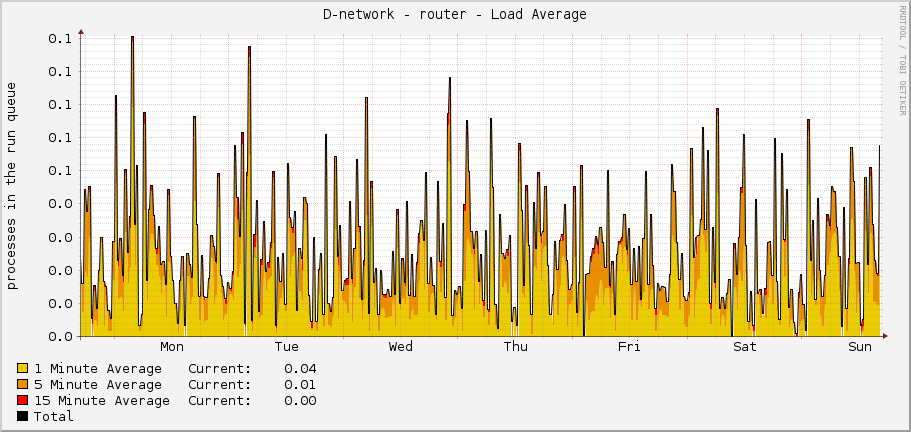Click the black Total legend swatch
Image resolution: width=911 pixels, height=432 pixels.
click(23, 417)
